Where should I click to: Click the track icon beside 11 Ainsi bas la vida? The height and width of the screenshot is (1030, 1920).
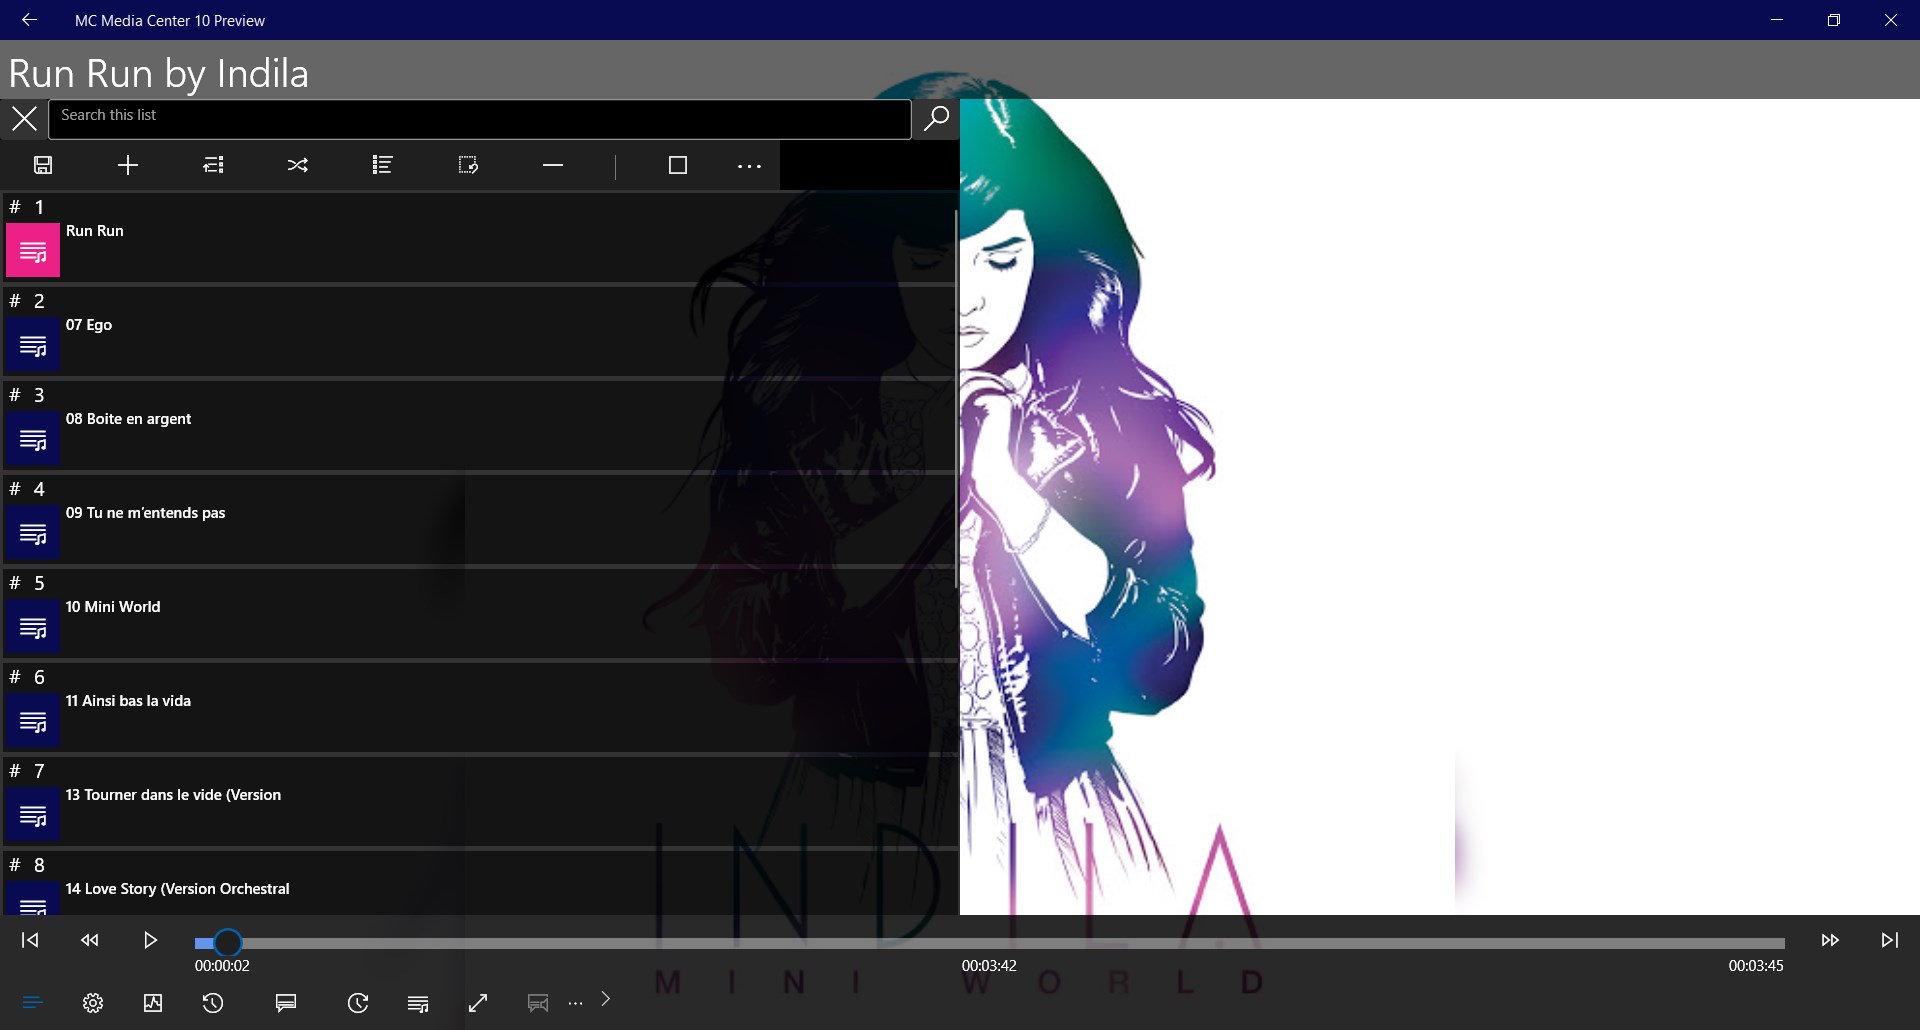pos(33,720)
